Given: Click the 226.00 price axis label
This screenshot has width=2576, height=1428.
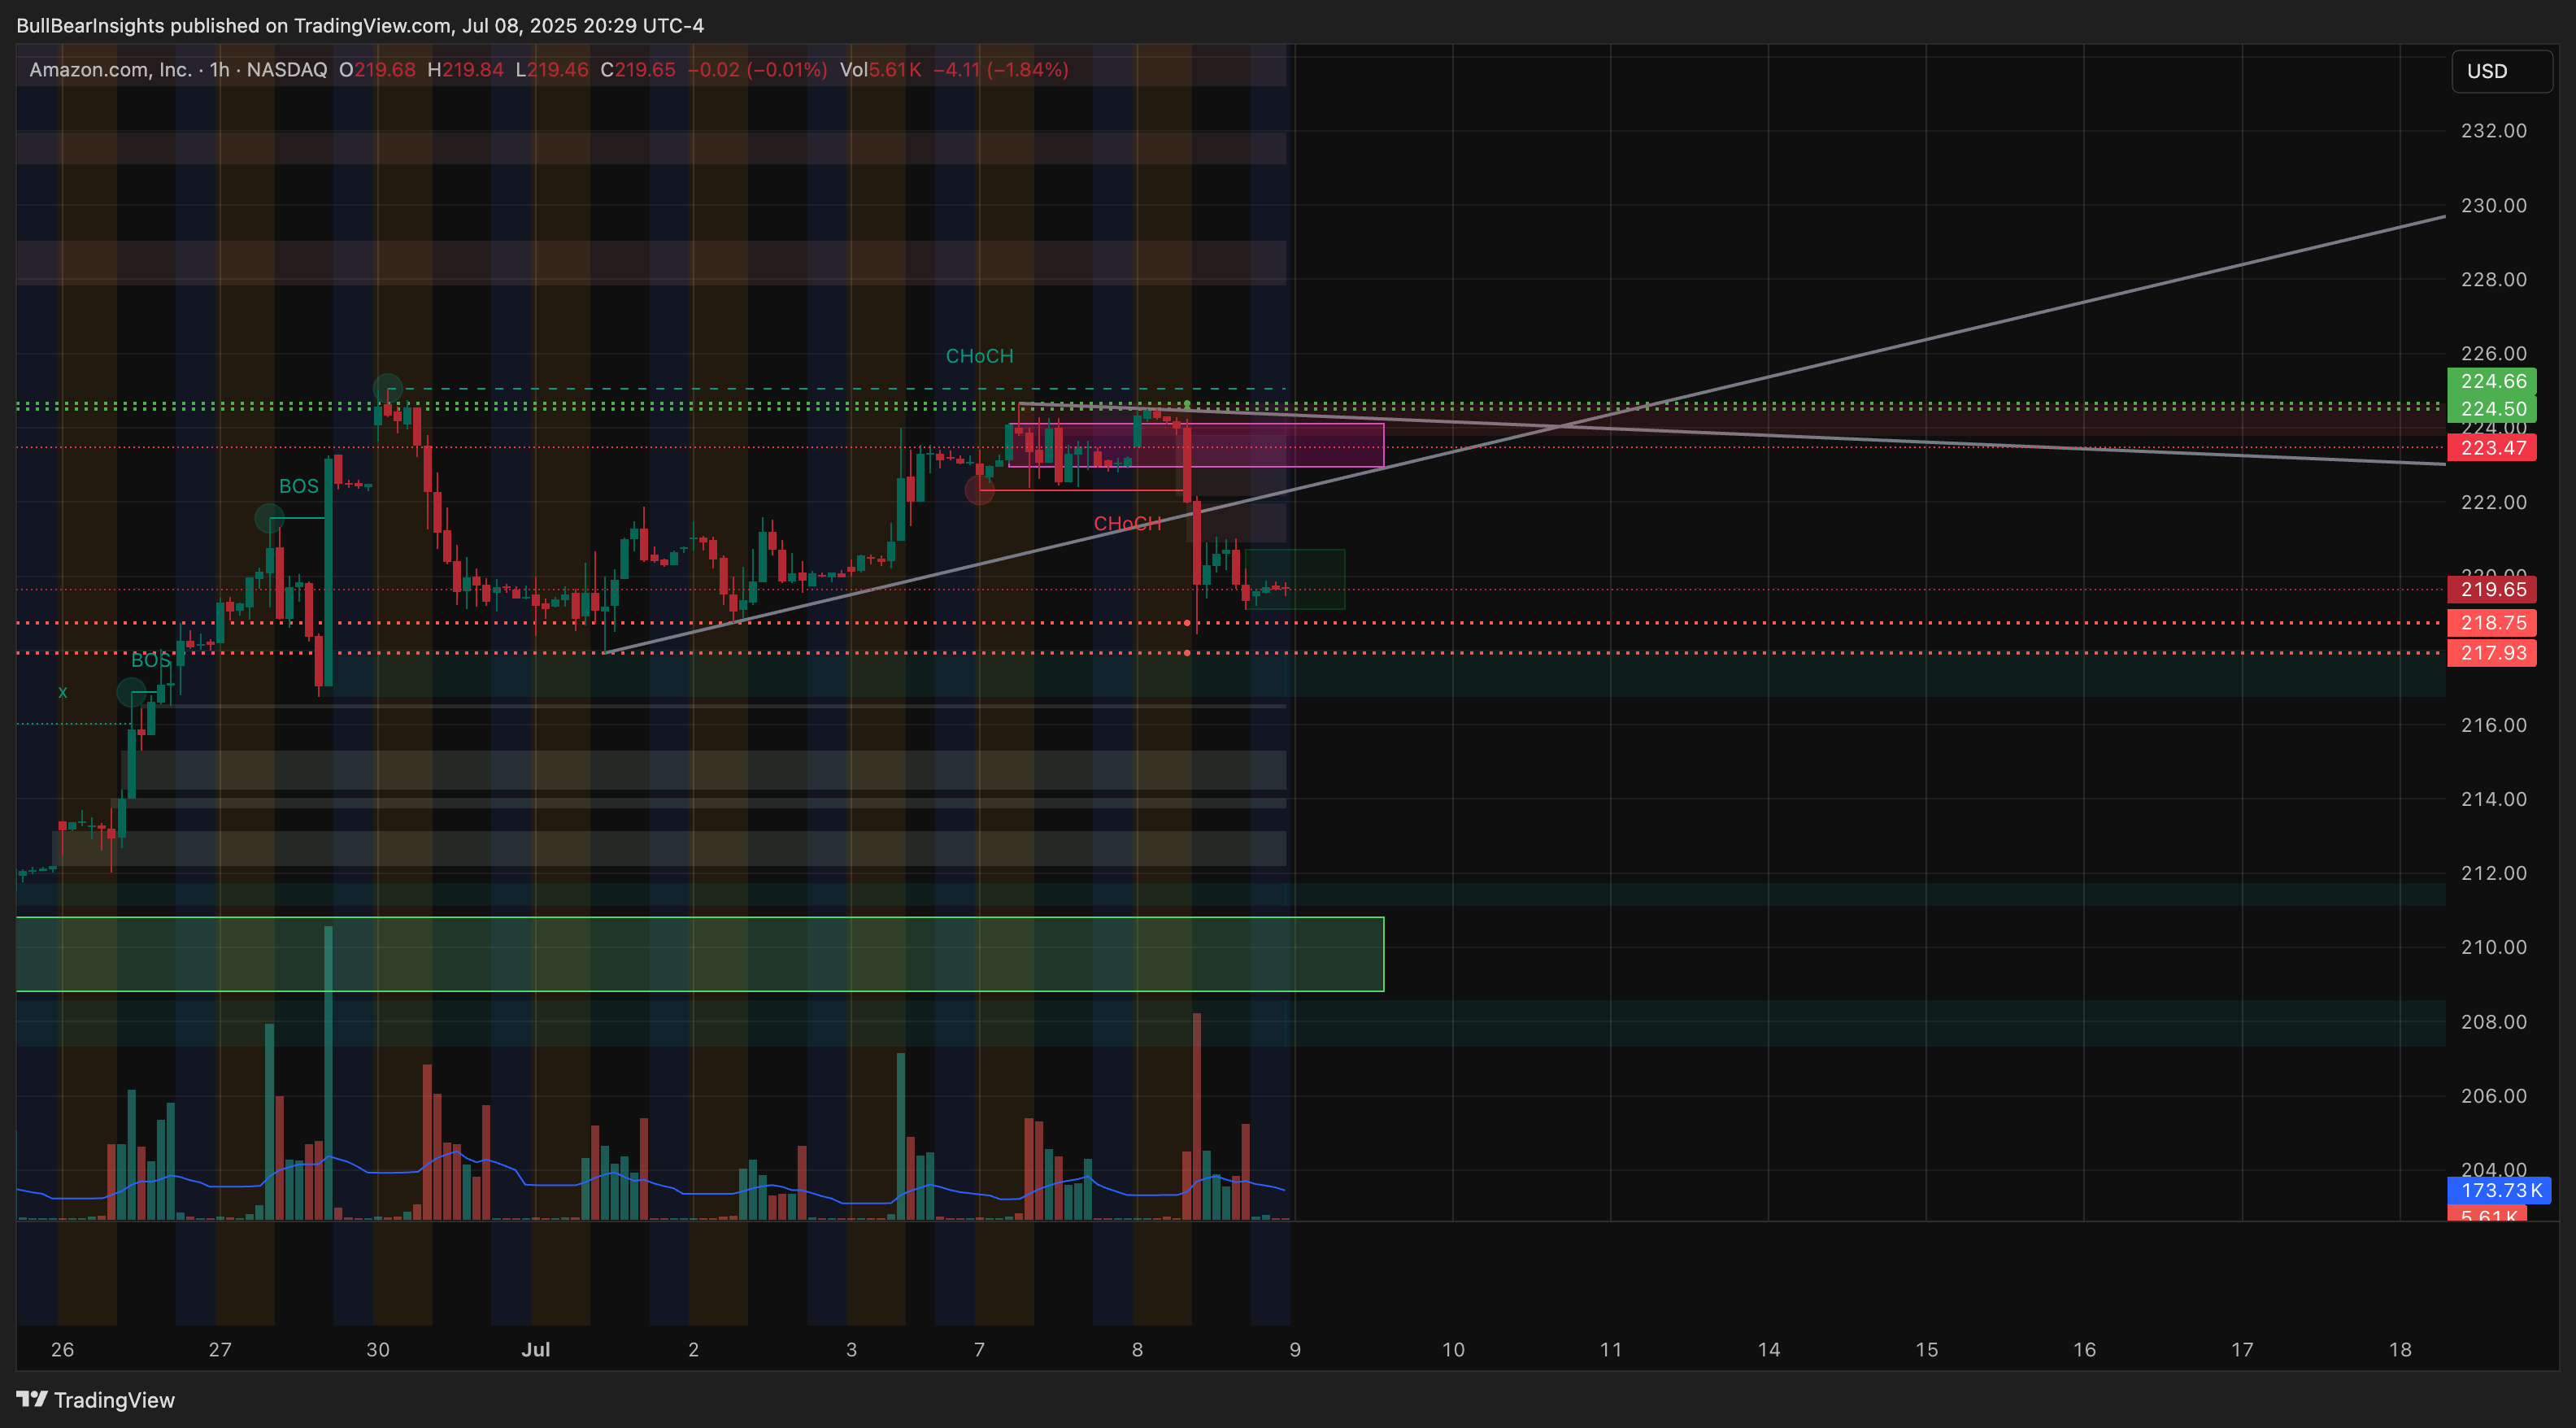Looking at the screenshot, I should tap(2493, 353).
